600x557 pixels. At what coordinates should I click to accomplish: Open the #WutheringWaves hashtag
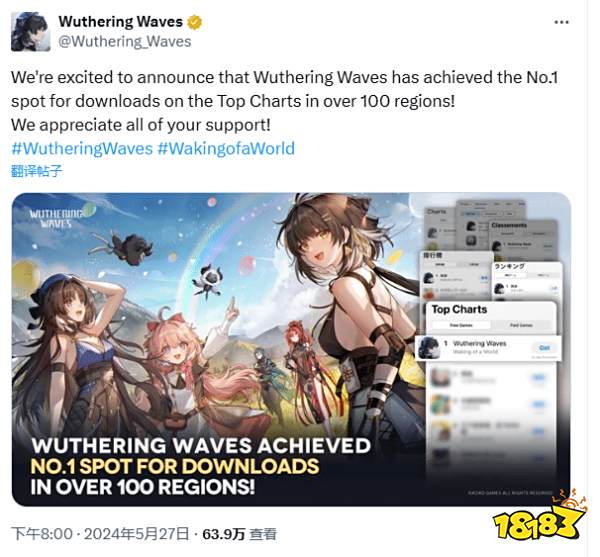click(x=82, y=148)
